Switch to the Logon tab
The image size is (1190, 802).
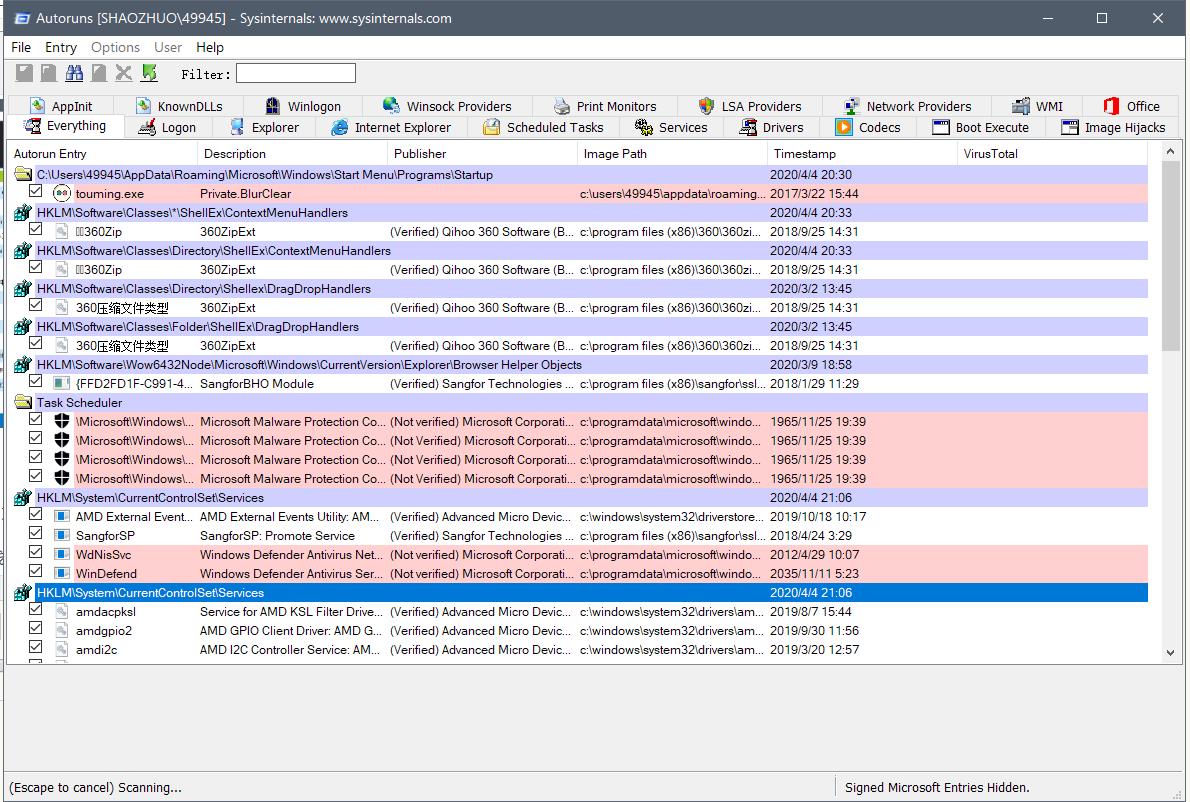[168, 127]
